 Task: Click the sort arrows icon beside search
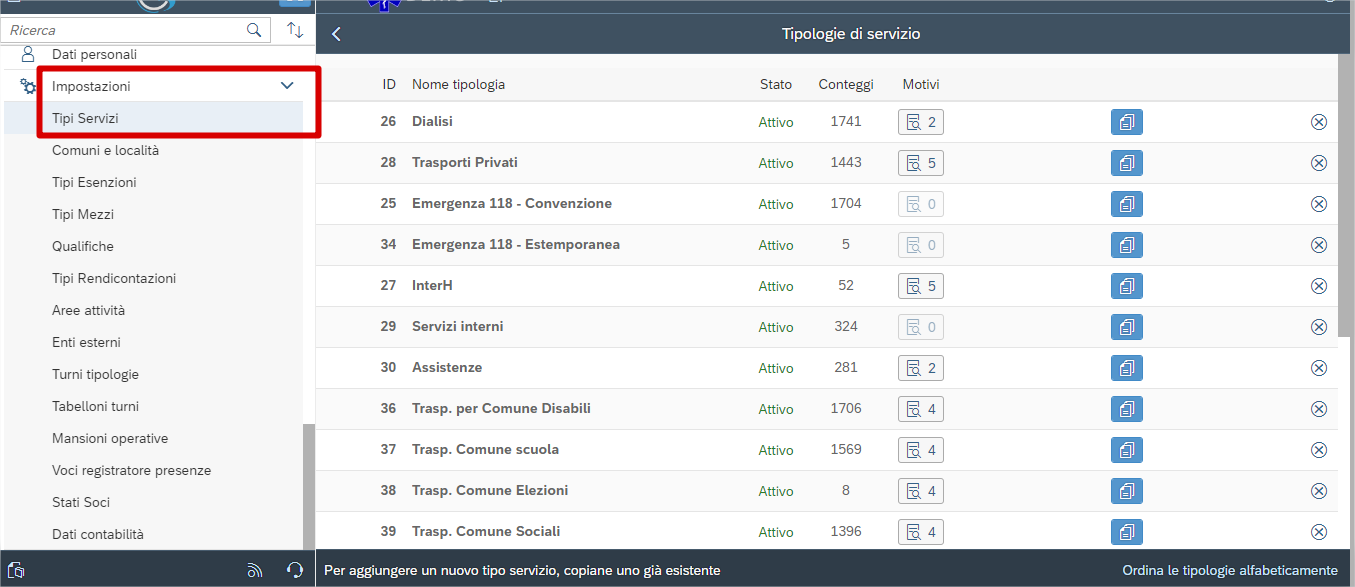[x=295, y=30]
